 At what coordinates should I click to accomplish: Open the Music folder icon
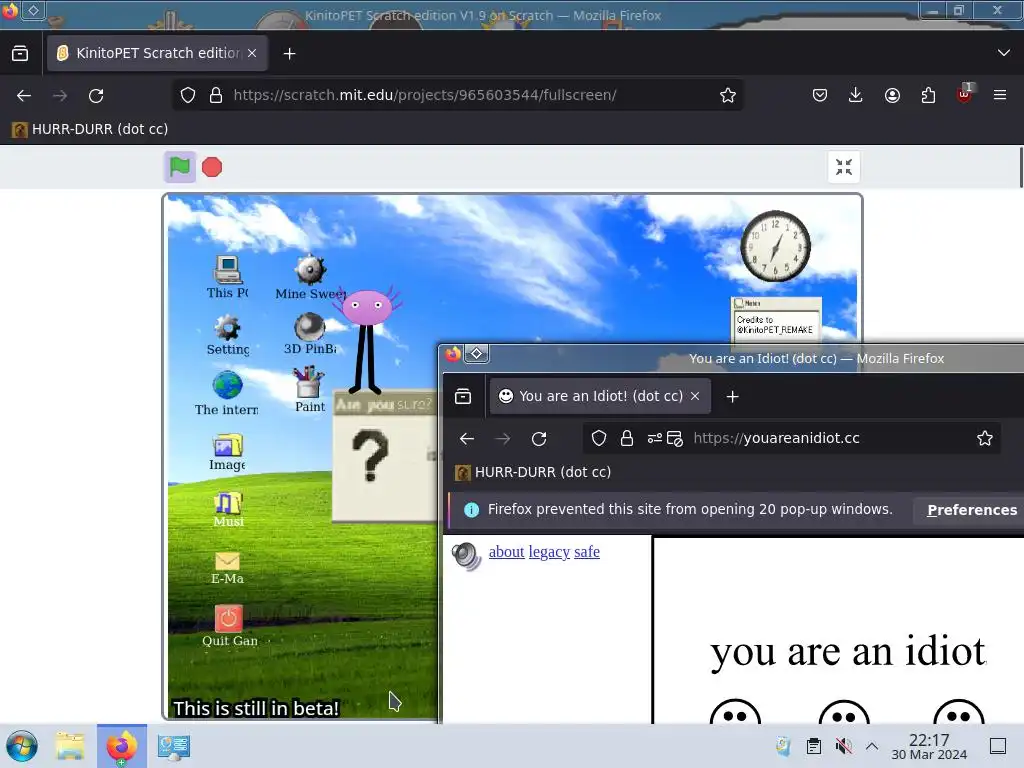[228, 509]
